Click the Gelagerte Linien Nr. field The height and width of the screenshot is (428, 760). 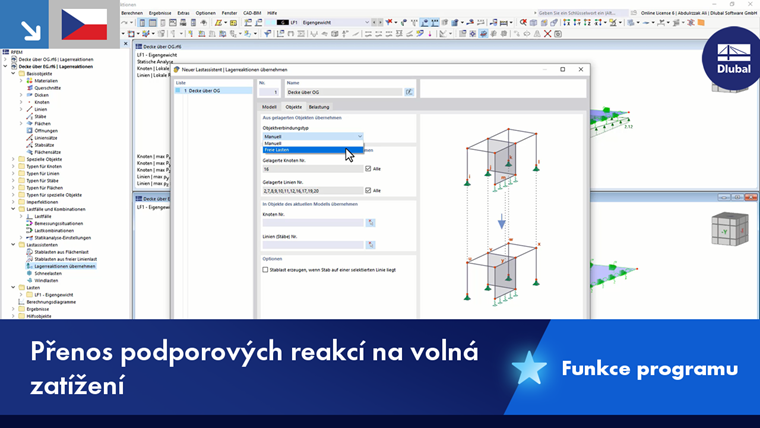(313, 191)
